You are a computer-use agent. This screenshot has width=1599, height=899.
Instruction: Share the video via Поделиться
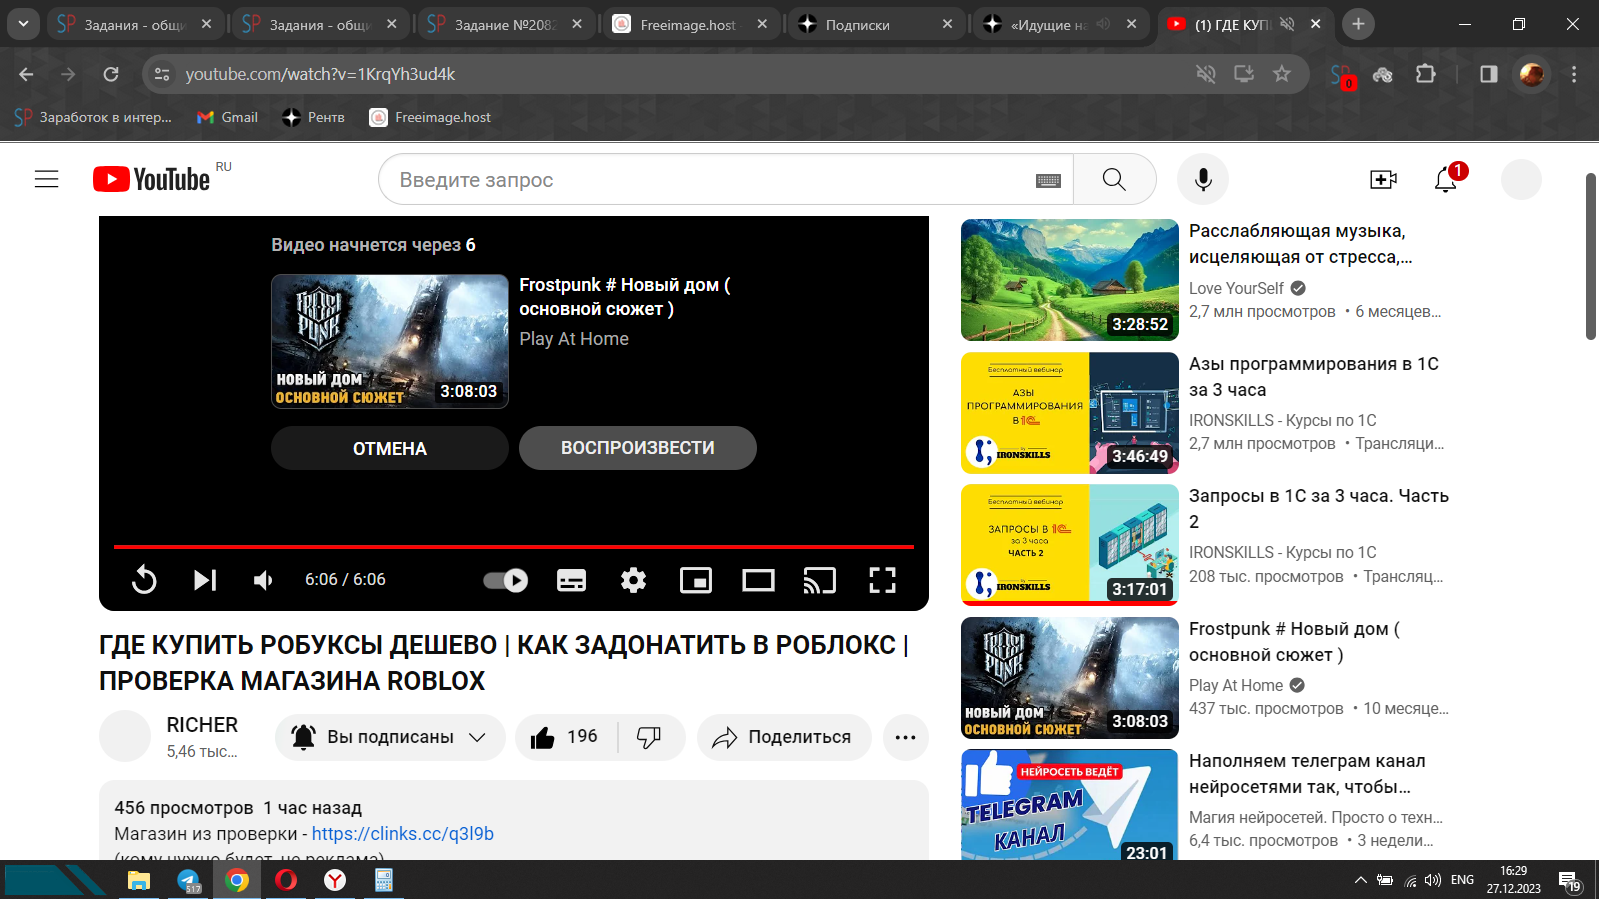pos(784,738)
